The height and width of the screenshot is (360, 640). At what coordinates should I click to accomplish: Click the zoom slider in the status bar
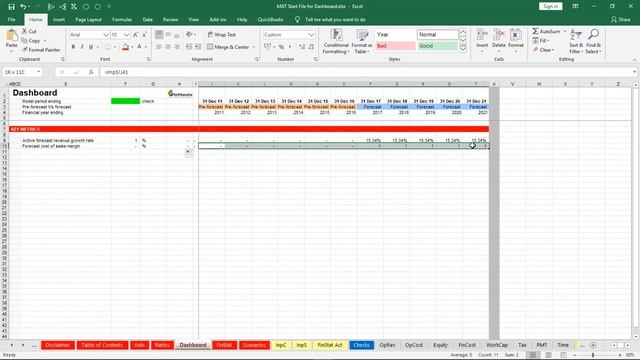(x=593, y=355)
